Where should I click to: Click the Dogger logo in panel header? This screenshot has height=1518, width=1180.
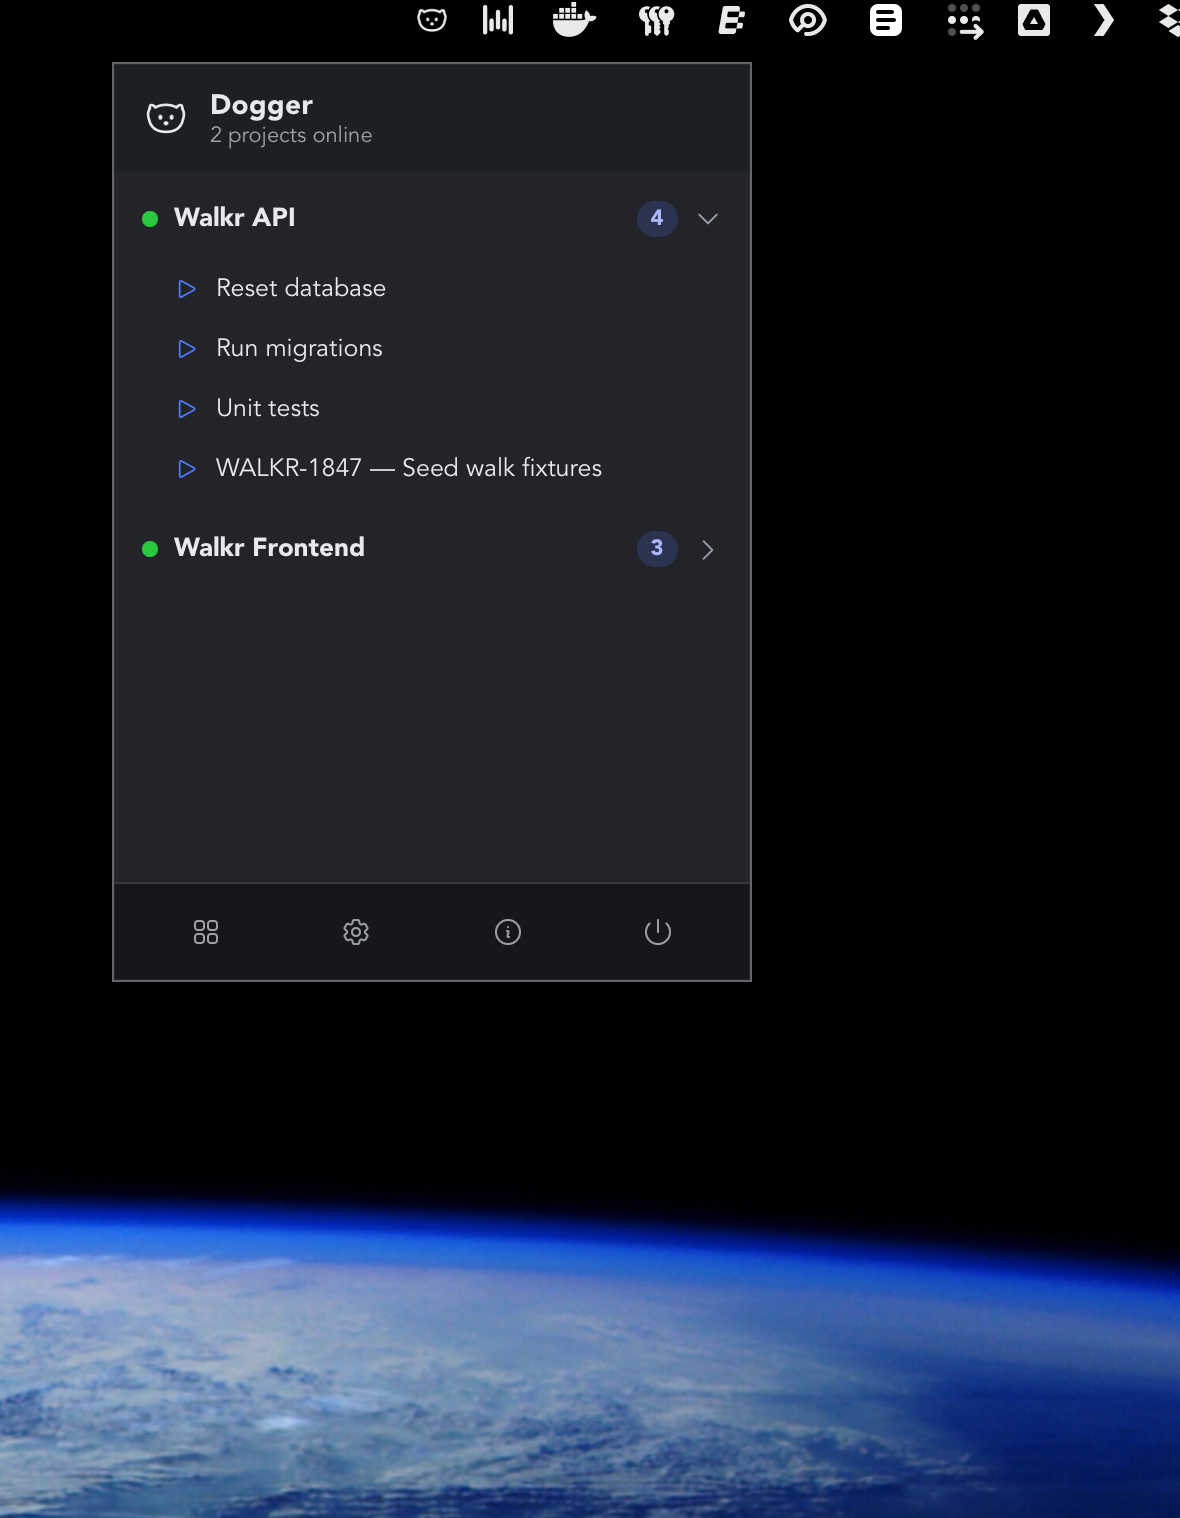(x=166, y=118)
